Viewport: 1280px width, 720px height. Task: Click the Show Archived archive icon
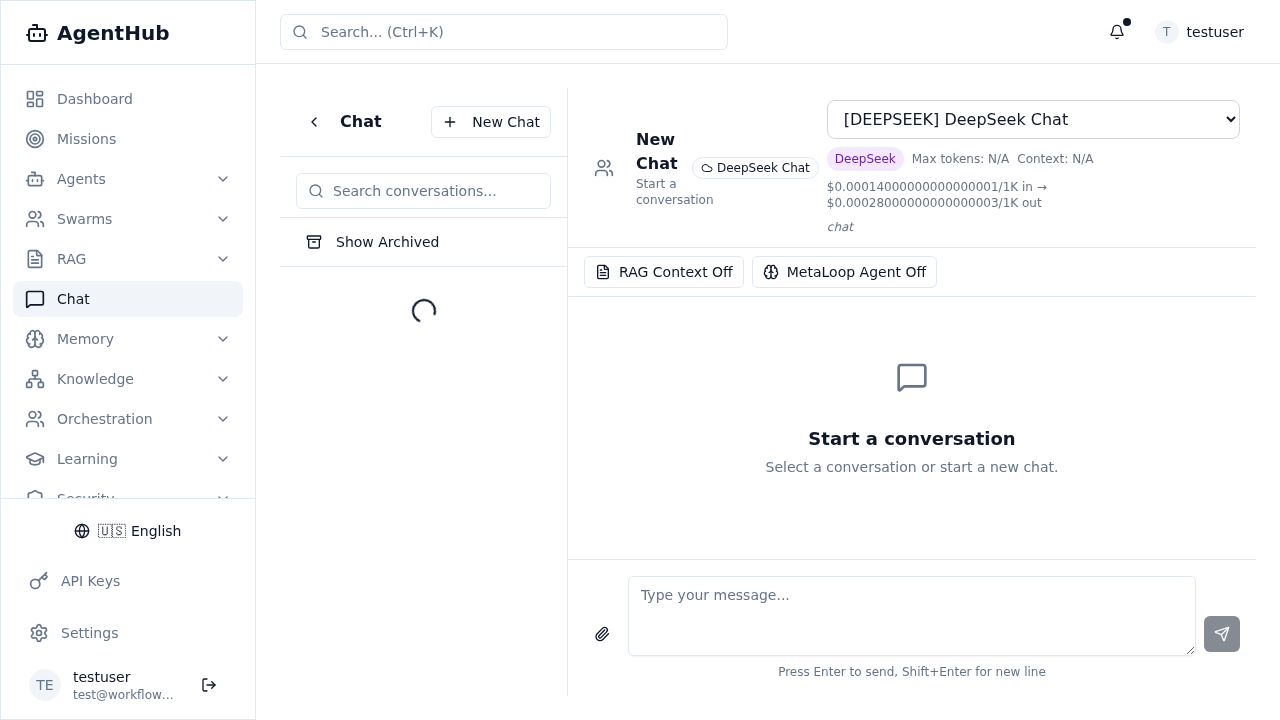click(x=314, y=242)
